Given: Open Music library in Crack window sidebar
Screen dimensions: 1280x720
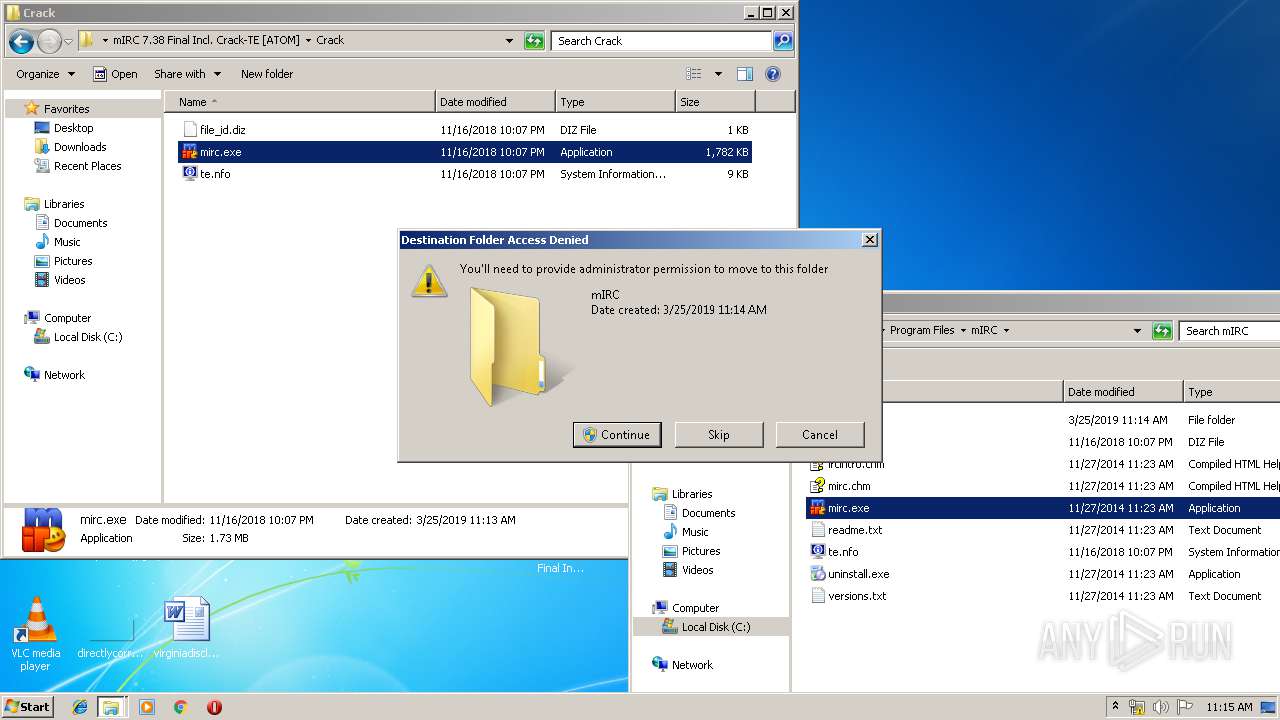Looking at the screenshot, I should 67,242.
